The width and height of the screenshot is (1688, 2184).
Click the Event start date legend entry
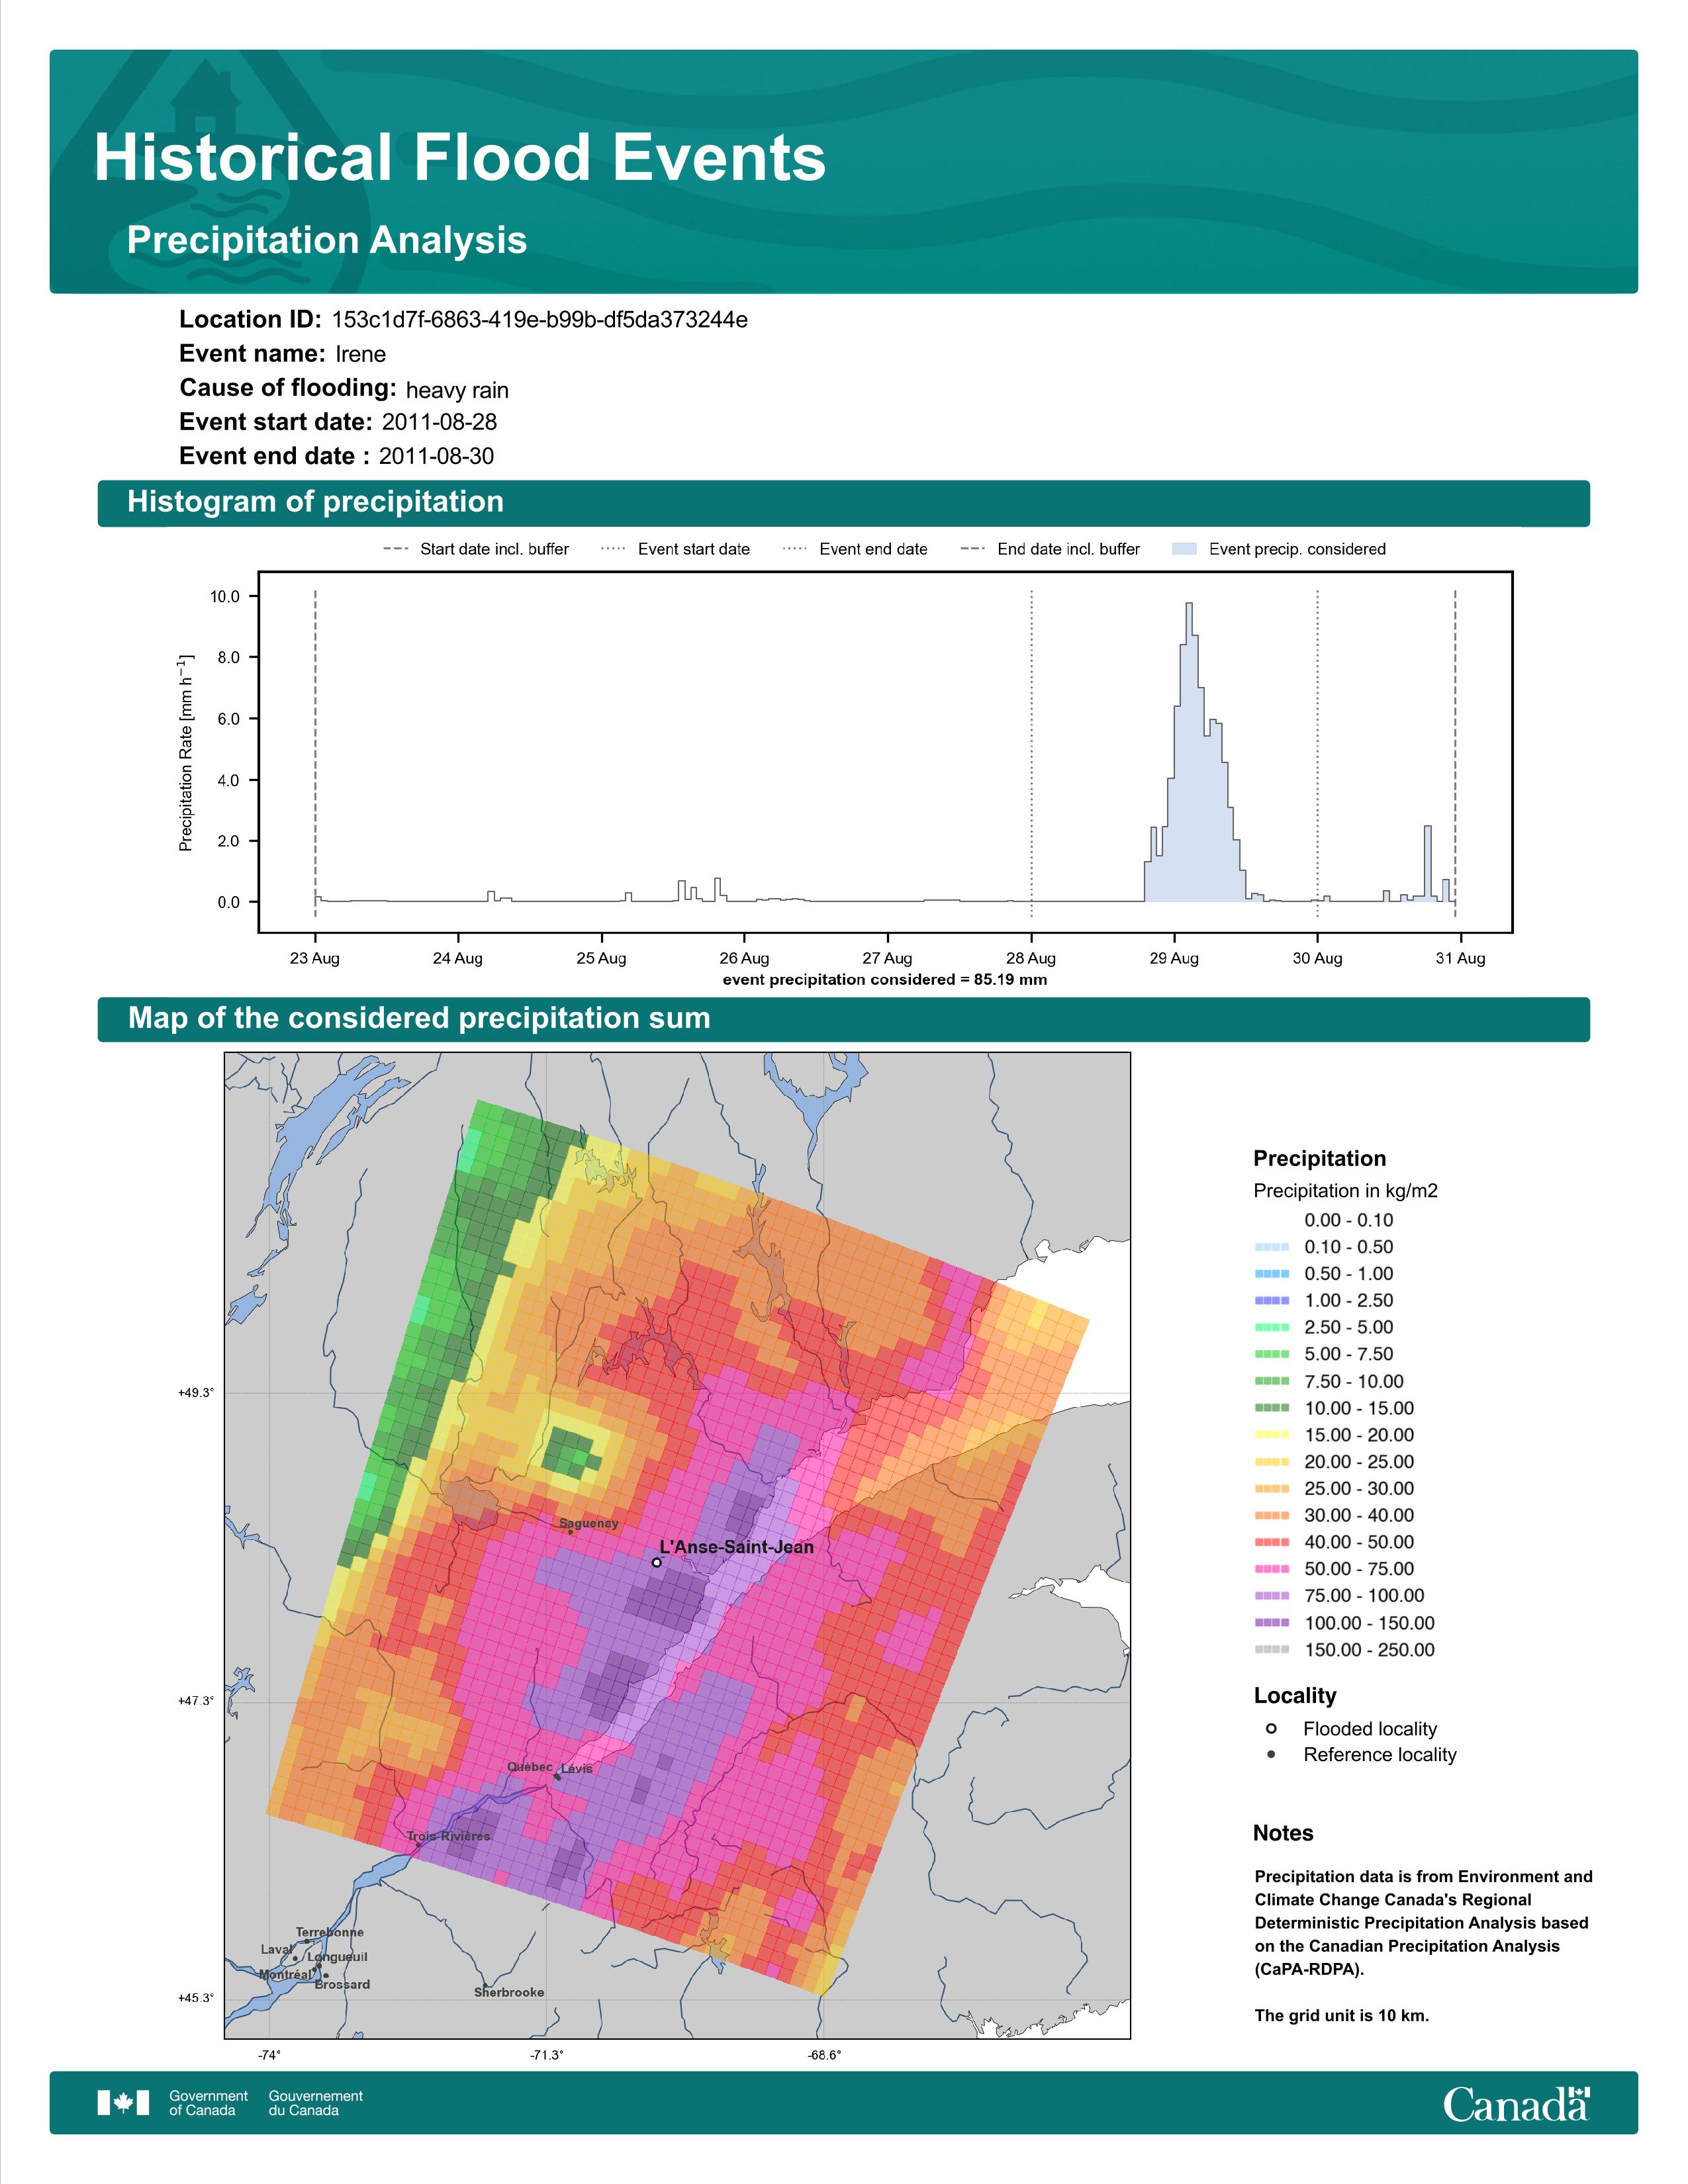tap(675, 549)
